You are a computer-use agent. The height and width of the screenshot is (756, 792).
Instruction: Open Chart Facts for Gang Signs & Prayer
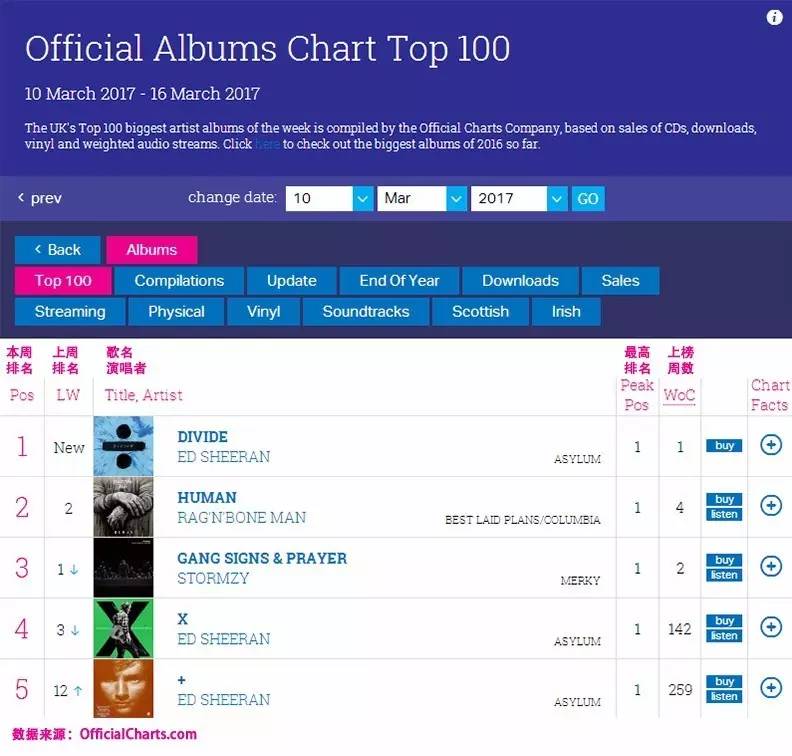coord(770,566)
